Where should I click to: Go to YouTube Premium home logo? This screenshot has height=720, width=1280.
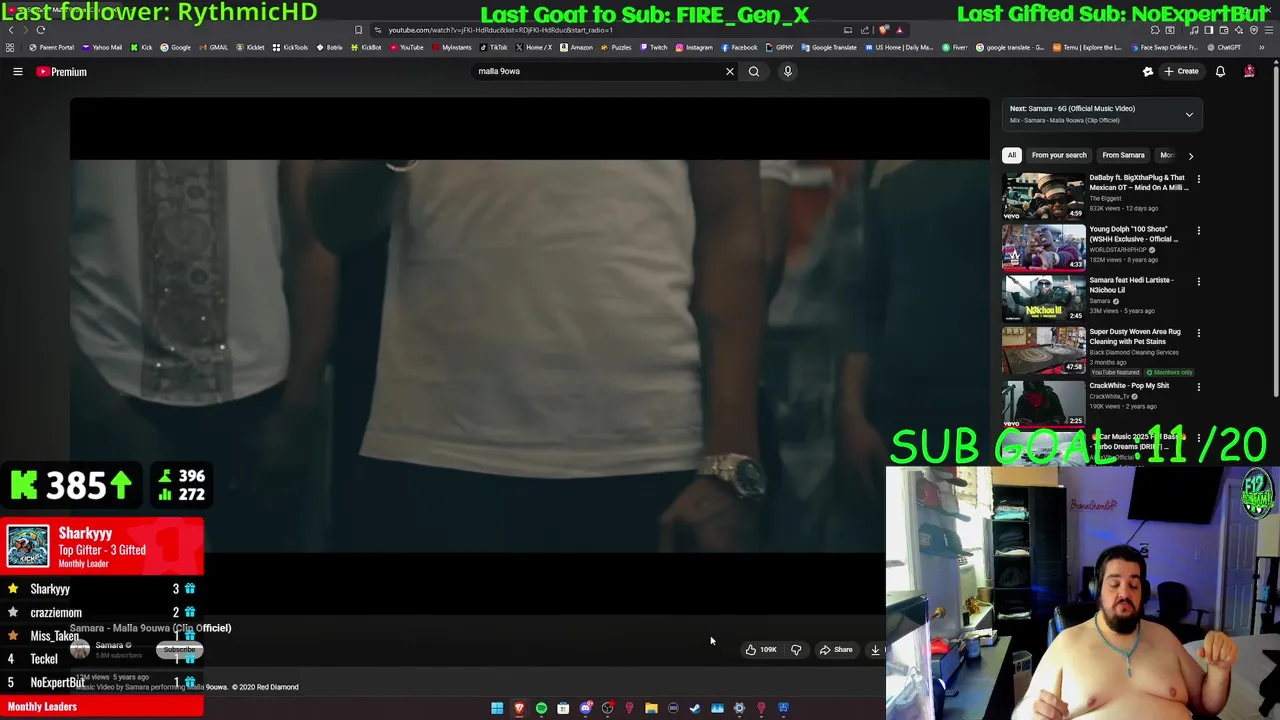click(62, 71)
